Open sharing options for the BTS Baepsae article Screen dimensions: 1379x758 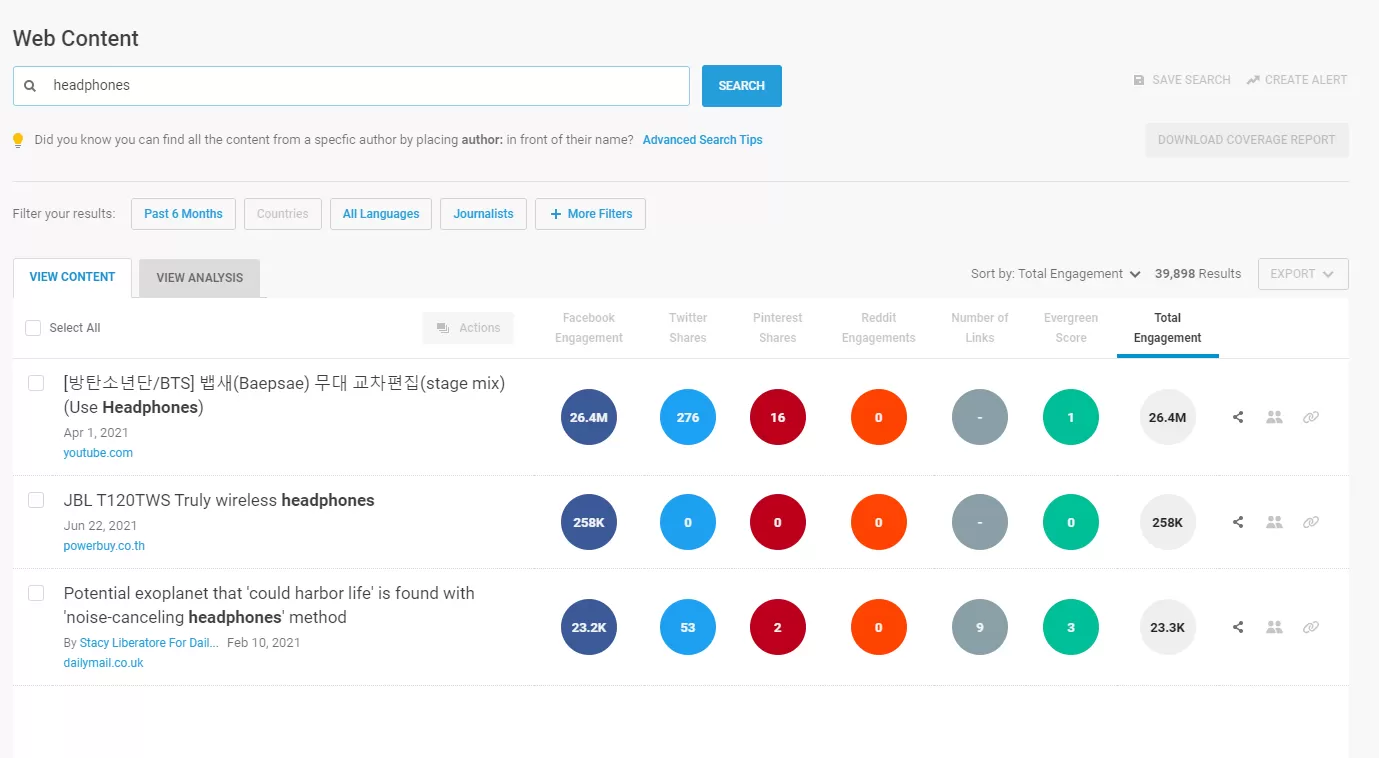[x=1237, y=417]
